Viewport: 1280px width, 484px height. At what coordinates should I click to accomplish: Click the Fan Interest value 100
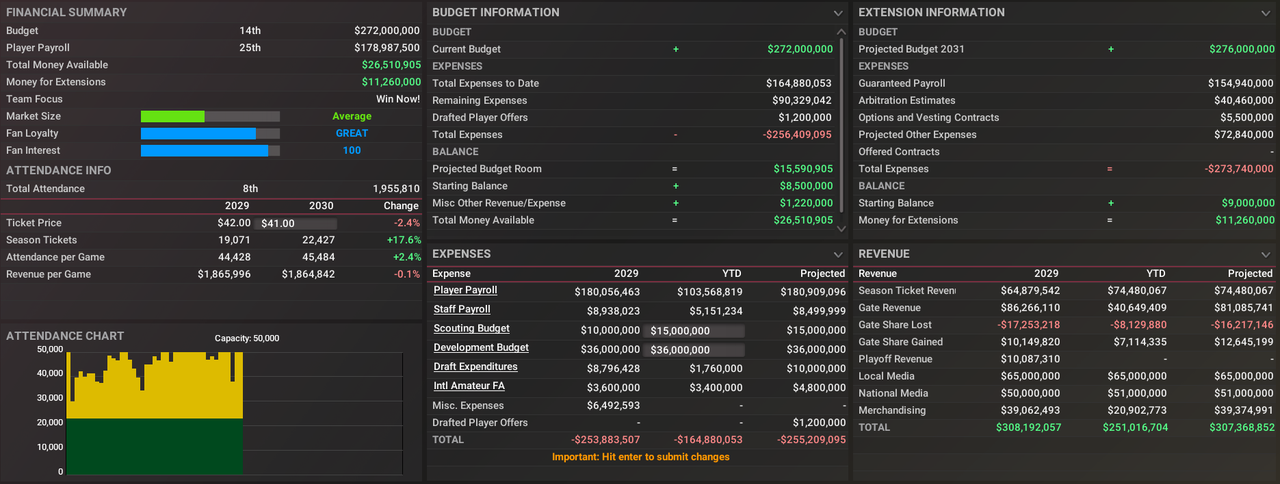(352, 150)
